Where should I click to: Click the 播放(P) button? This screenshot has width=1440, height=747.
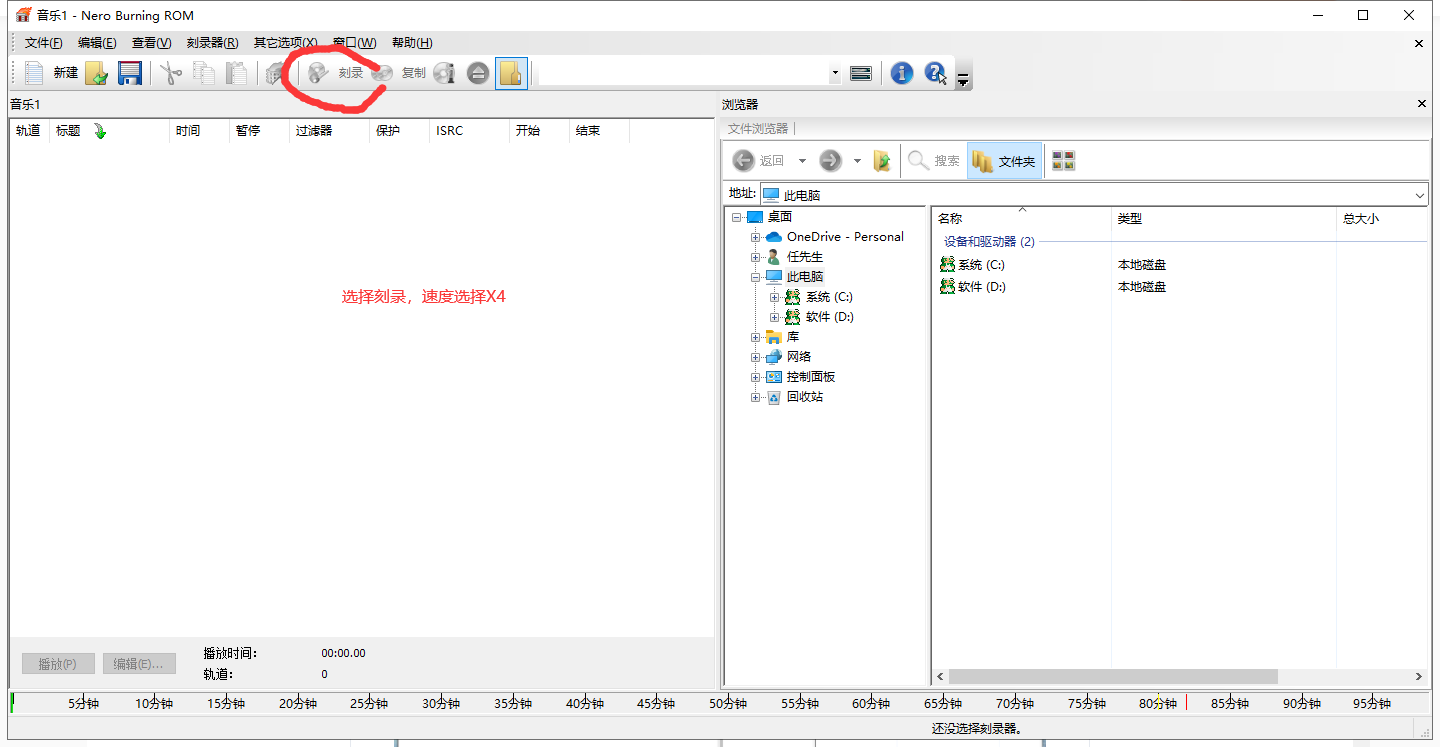click(x=58, y=664)
